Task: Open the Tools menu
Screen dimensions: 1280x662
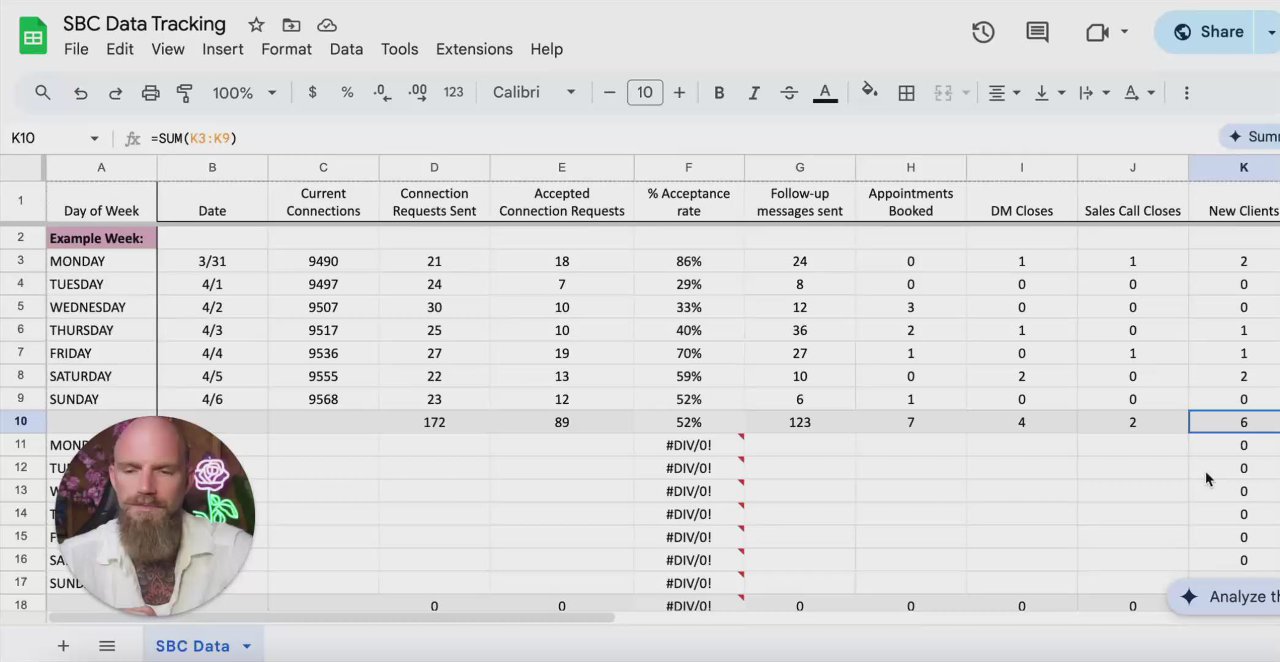Action: coord(399,49)
